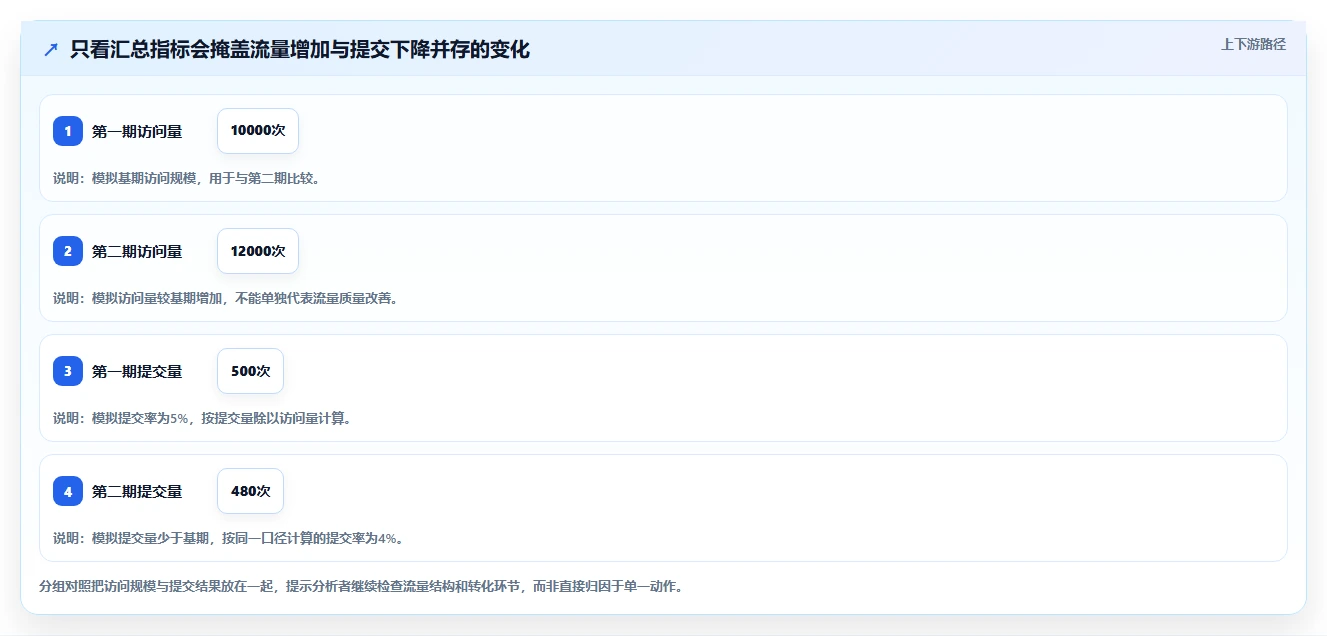Click the 500次 value chip
This screenshot has height=636, width=1327.
250,371
